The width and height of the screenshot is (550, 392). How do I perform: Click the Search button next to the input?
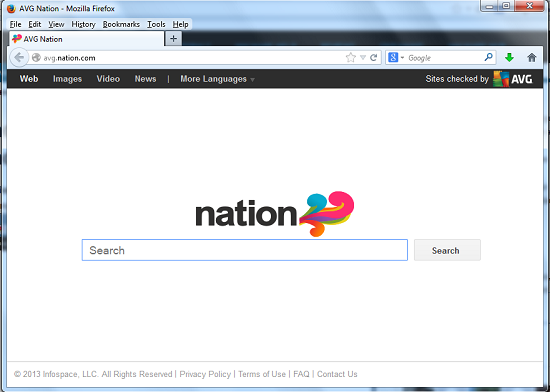coord(447,250)
